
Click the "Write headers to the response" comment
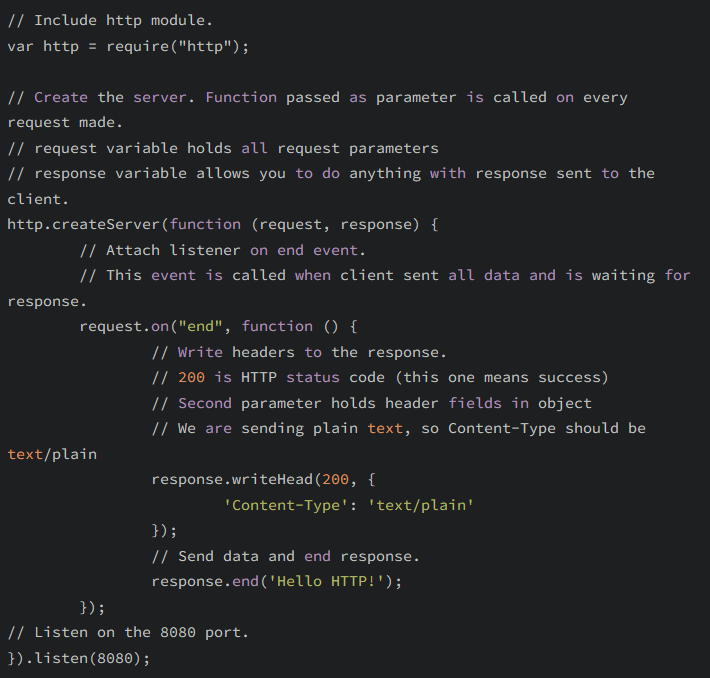[x=299, y=352]
